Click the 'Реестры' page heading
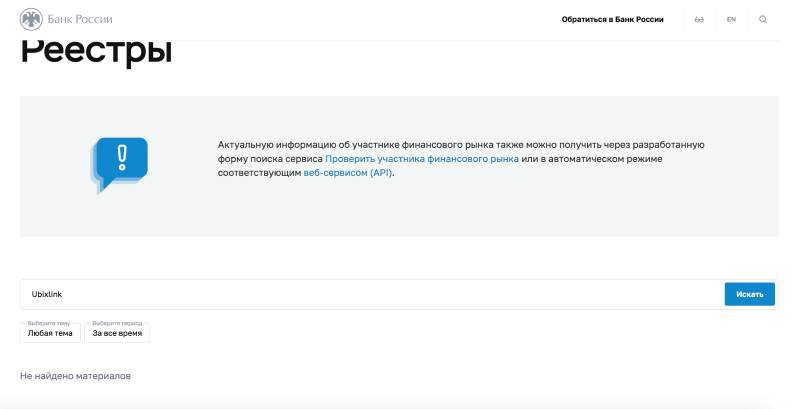Screen dimensions: 800x409 pyautogui.click(x=96, y=52)
